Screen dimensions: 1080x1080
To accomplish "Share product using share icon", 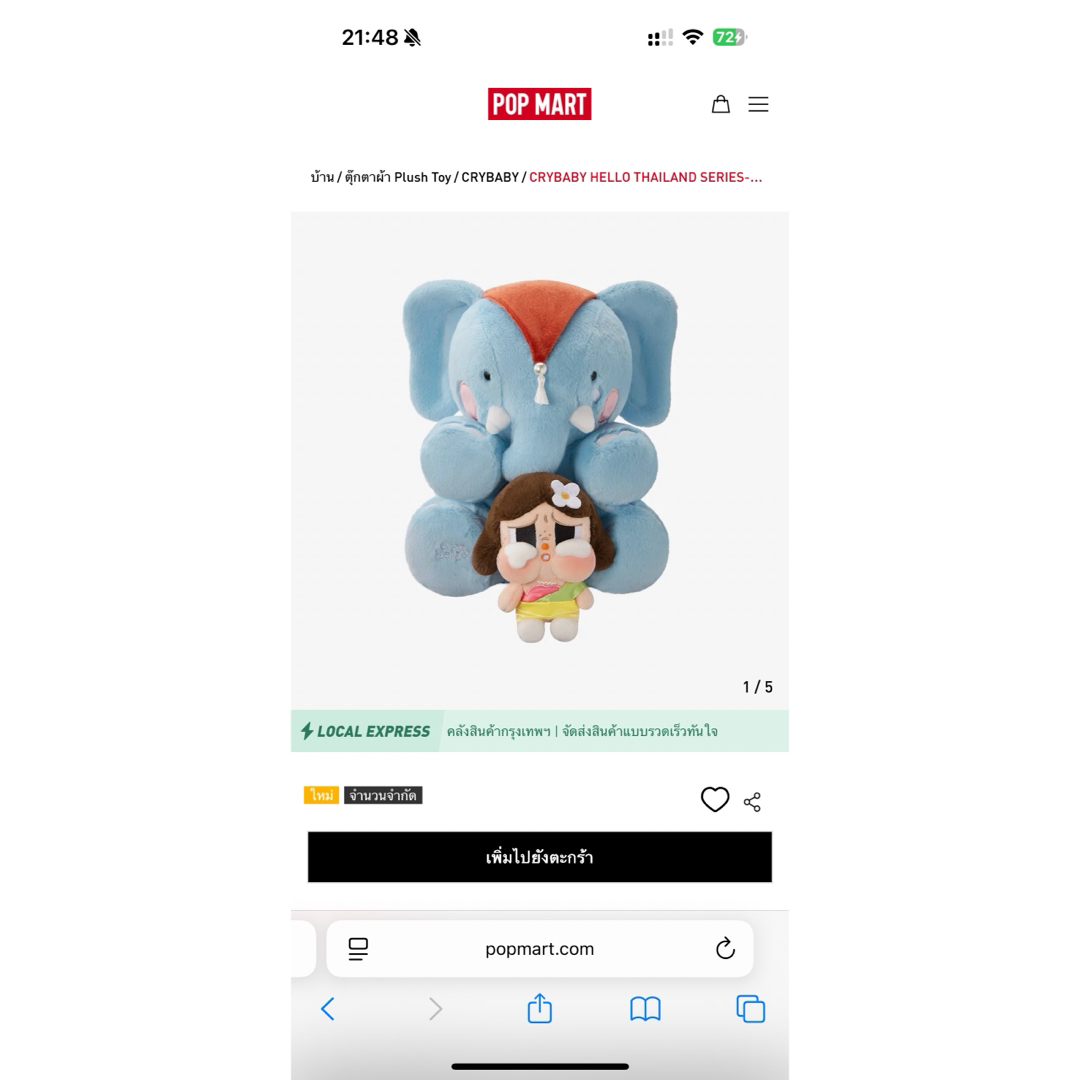I will pos(752,802).
